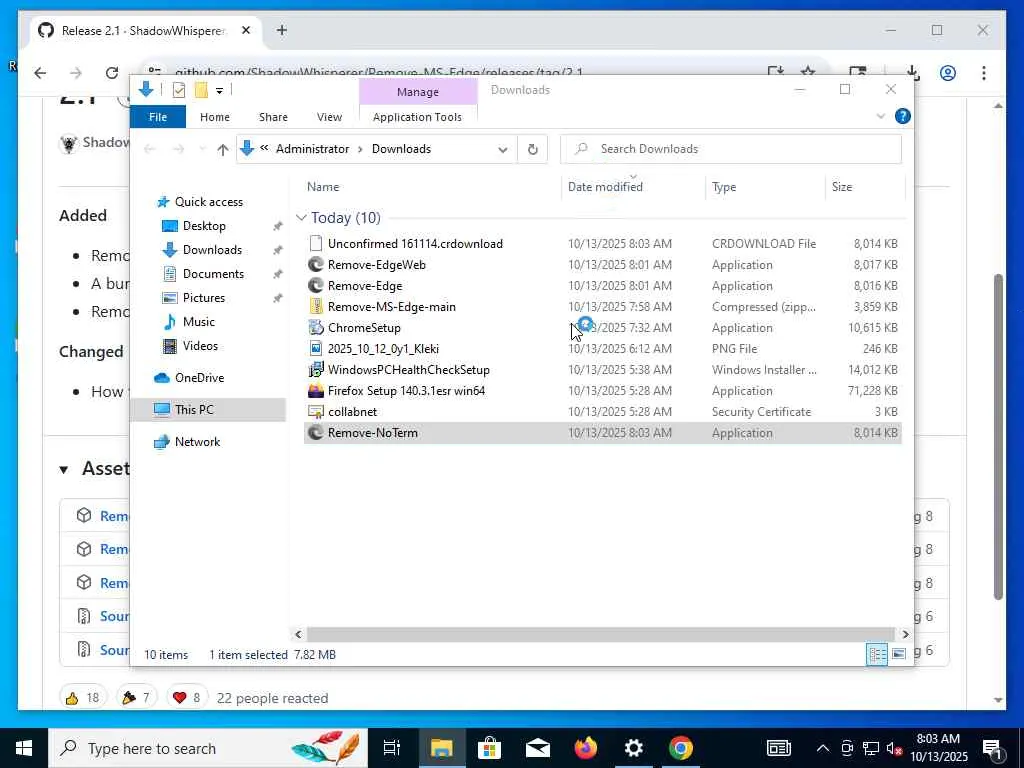
Task: Switch to Large icons view layout
Action: click(x=899, y=654)
